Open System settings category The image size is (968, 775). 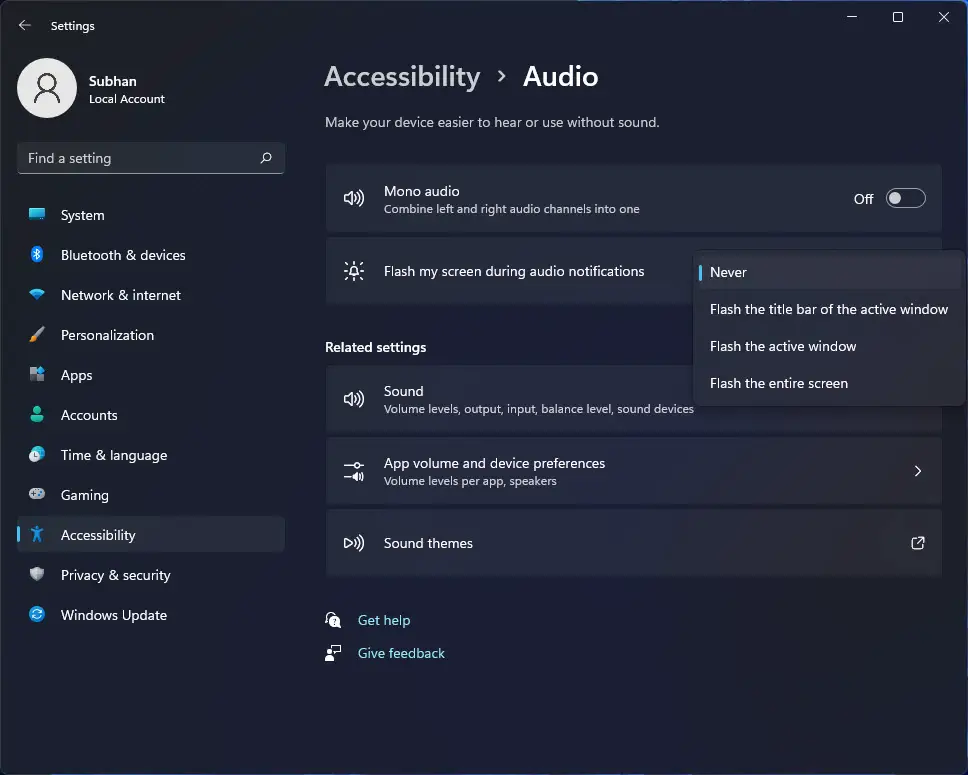tap(151, 215)
